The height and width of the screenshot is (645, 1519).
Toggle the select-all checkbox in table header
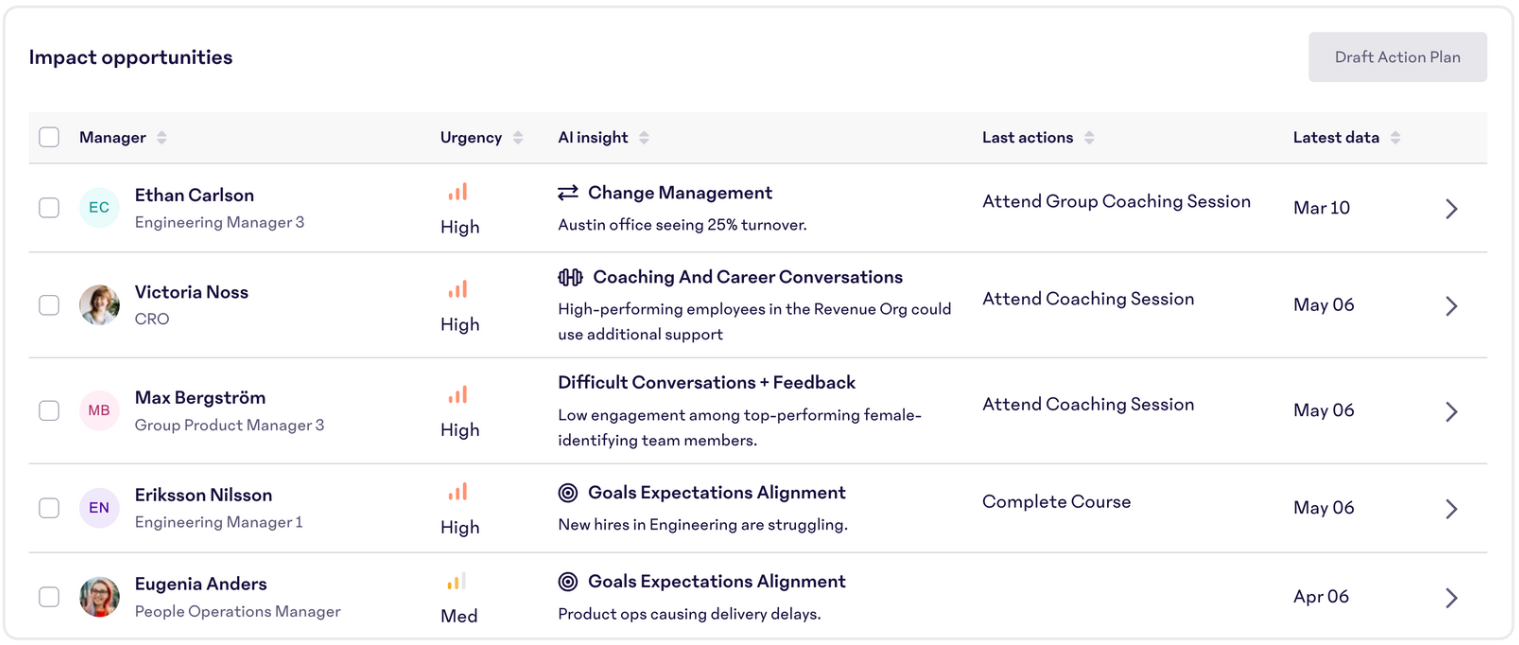(x=49, y=137)
